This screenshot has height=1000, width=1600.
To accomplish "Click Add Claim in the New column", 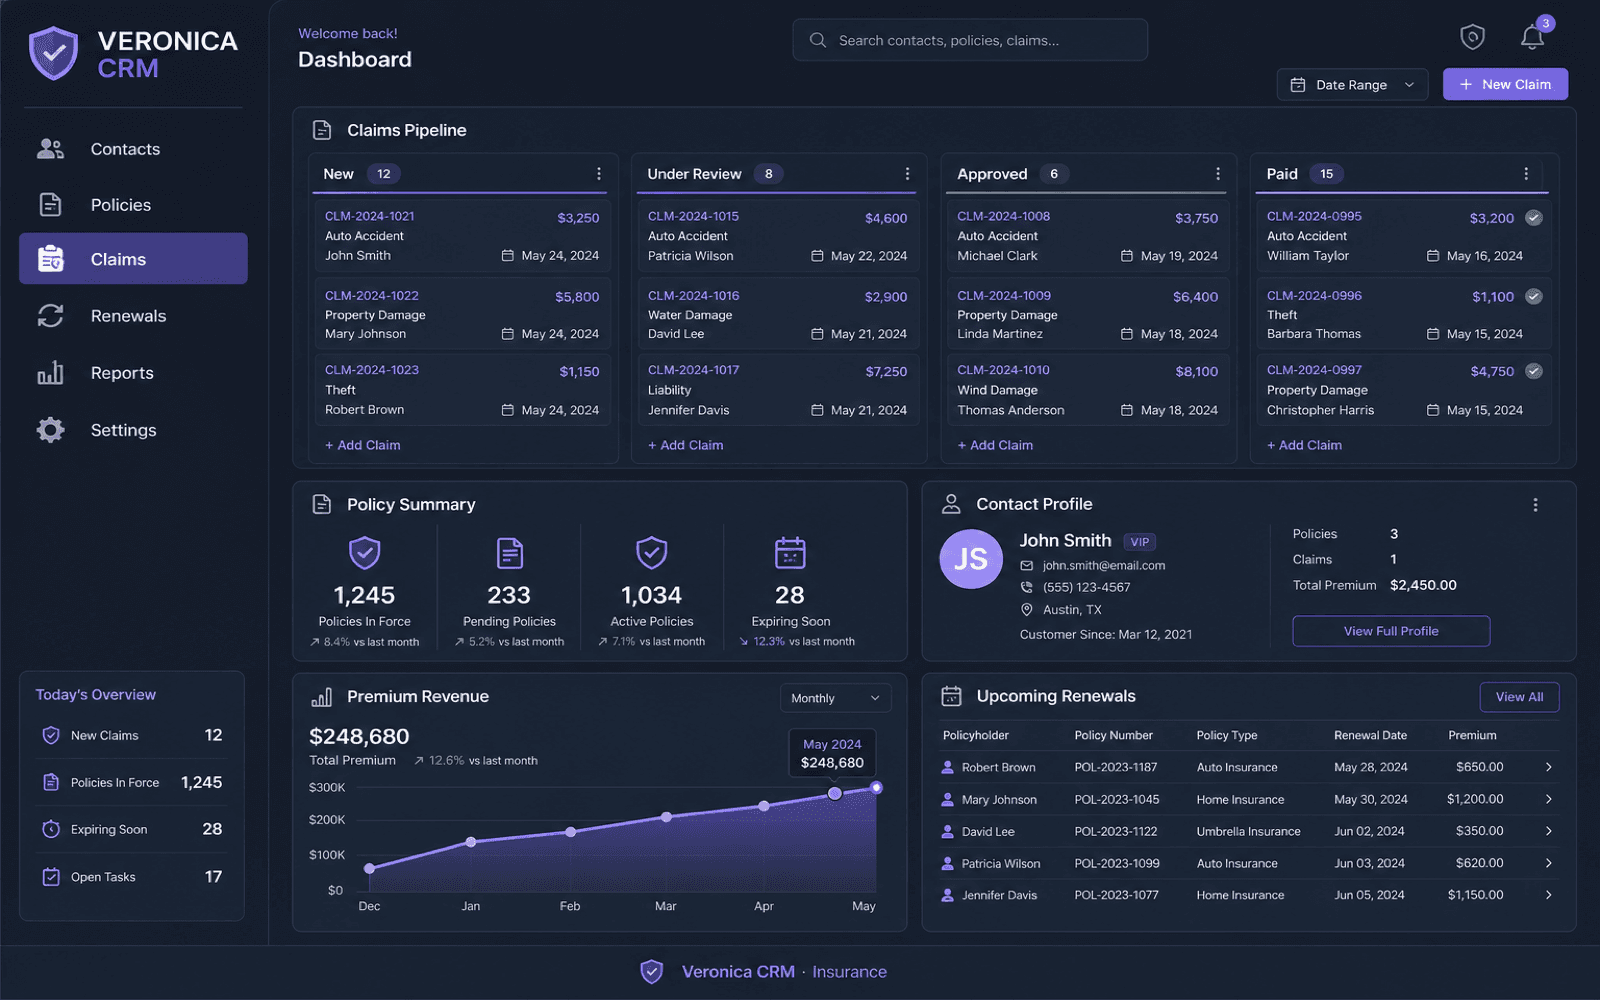I will (x=363, y=445).
